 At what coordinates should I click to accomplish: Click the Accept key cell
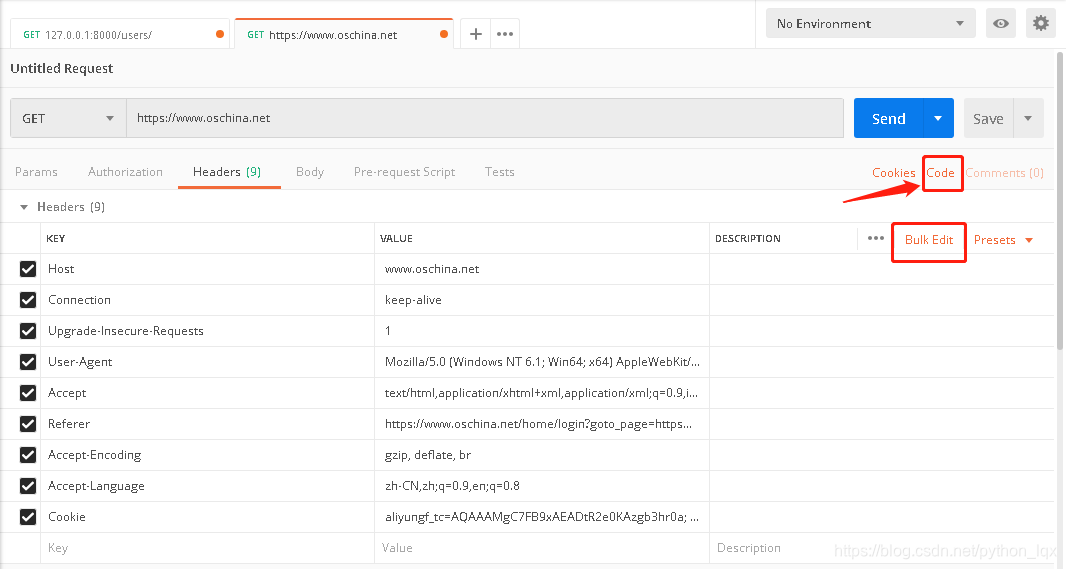coord(207,393)
